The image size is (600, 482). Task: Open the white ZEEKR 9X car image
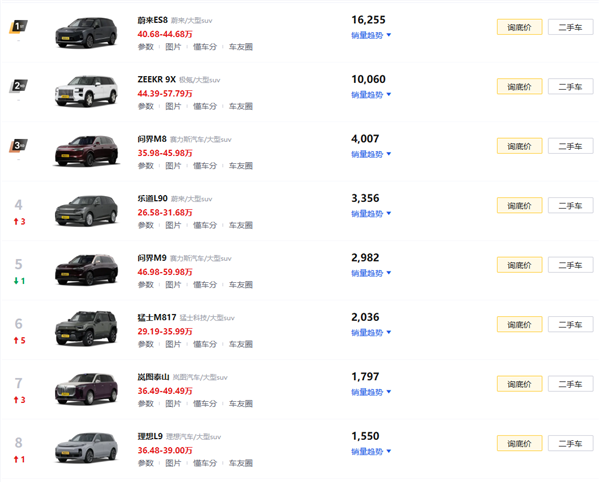87,89
